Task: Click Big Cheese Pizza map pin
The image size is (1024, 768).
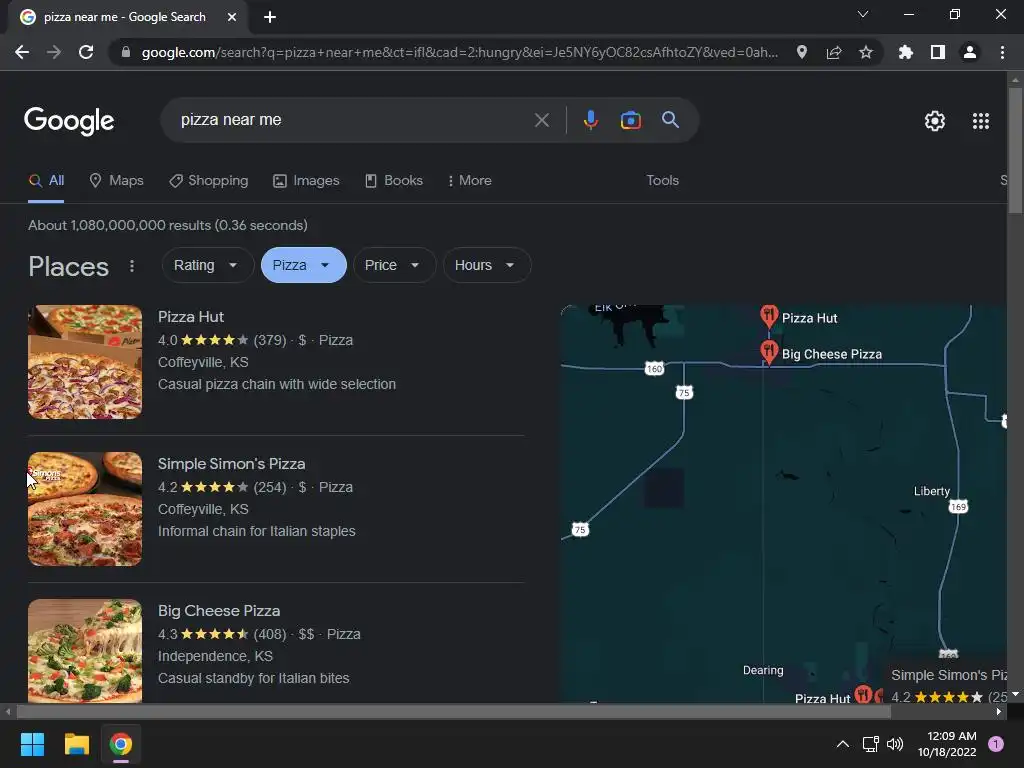Action: (x=769, y=352)
